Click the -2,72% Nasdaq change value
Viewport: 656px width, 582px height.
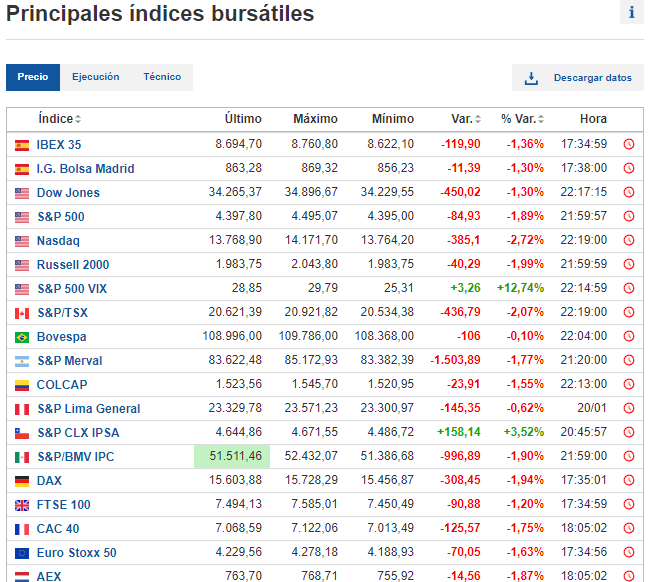(x=525, y=240)
